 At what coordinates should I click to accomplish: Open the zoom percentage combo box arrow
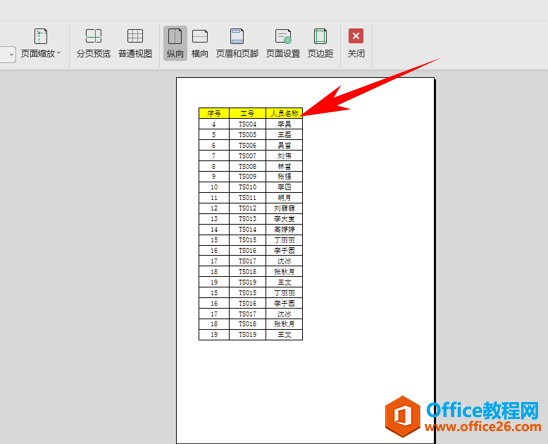point(12,55)
